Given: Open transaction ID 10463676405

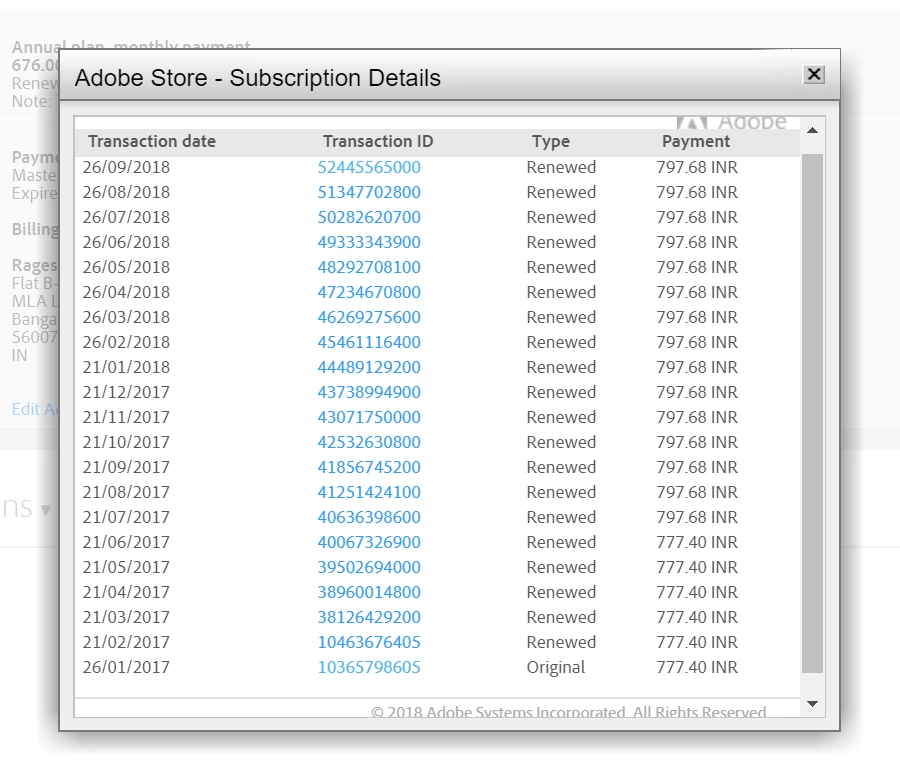Looking at the screenshot, I should 369,642.
